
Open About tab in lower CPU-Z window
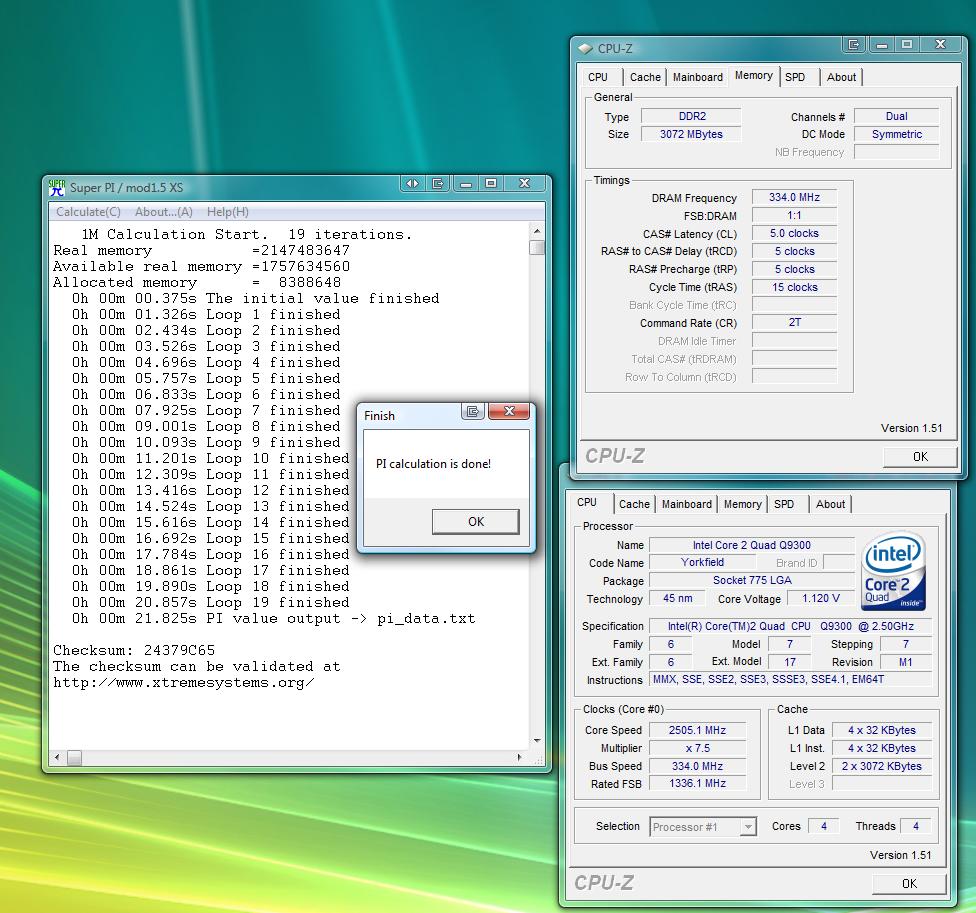(x=830, y=504)
